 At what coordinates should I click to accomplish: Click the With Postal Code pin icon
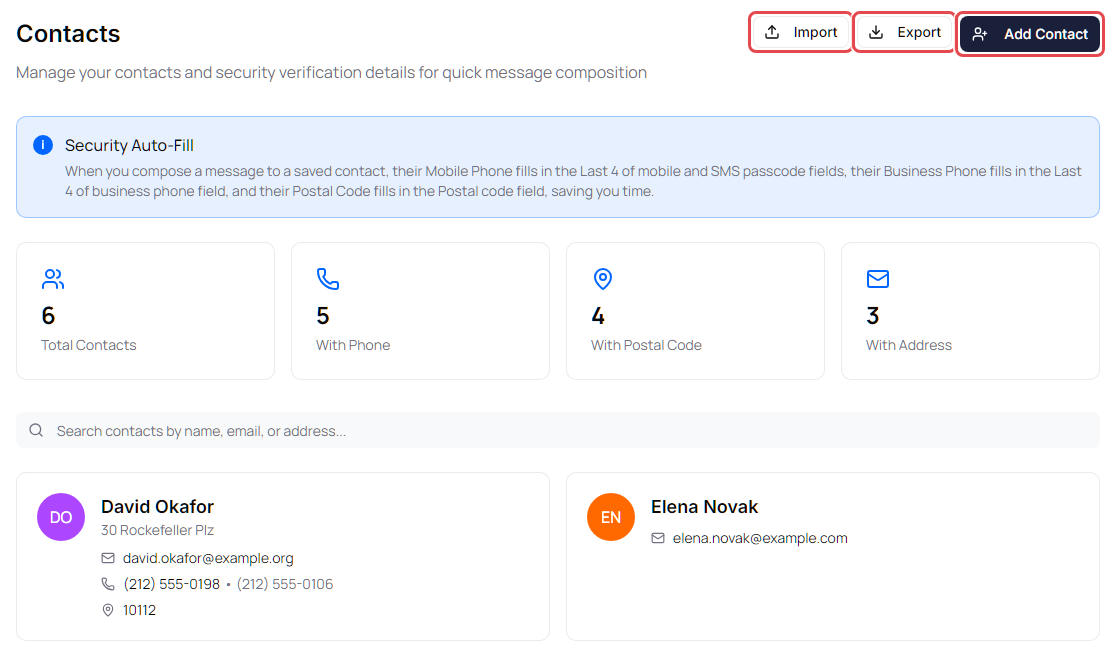tap(602, 279)
